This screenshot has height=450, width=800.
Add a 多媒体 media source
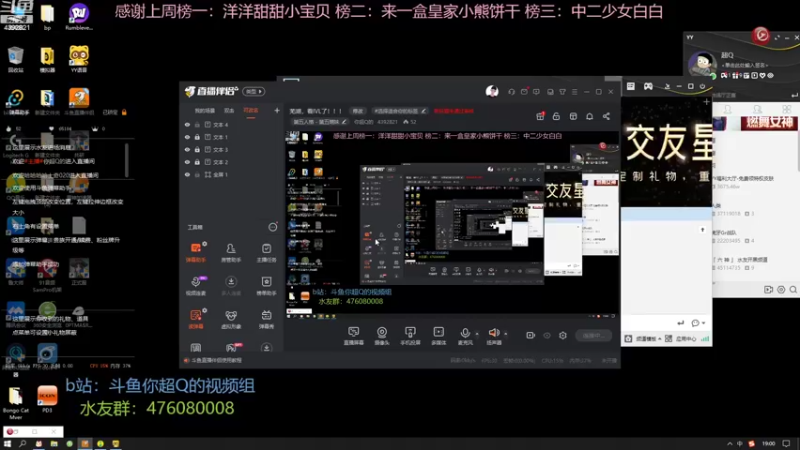[x=438, y=336]
